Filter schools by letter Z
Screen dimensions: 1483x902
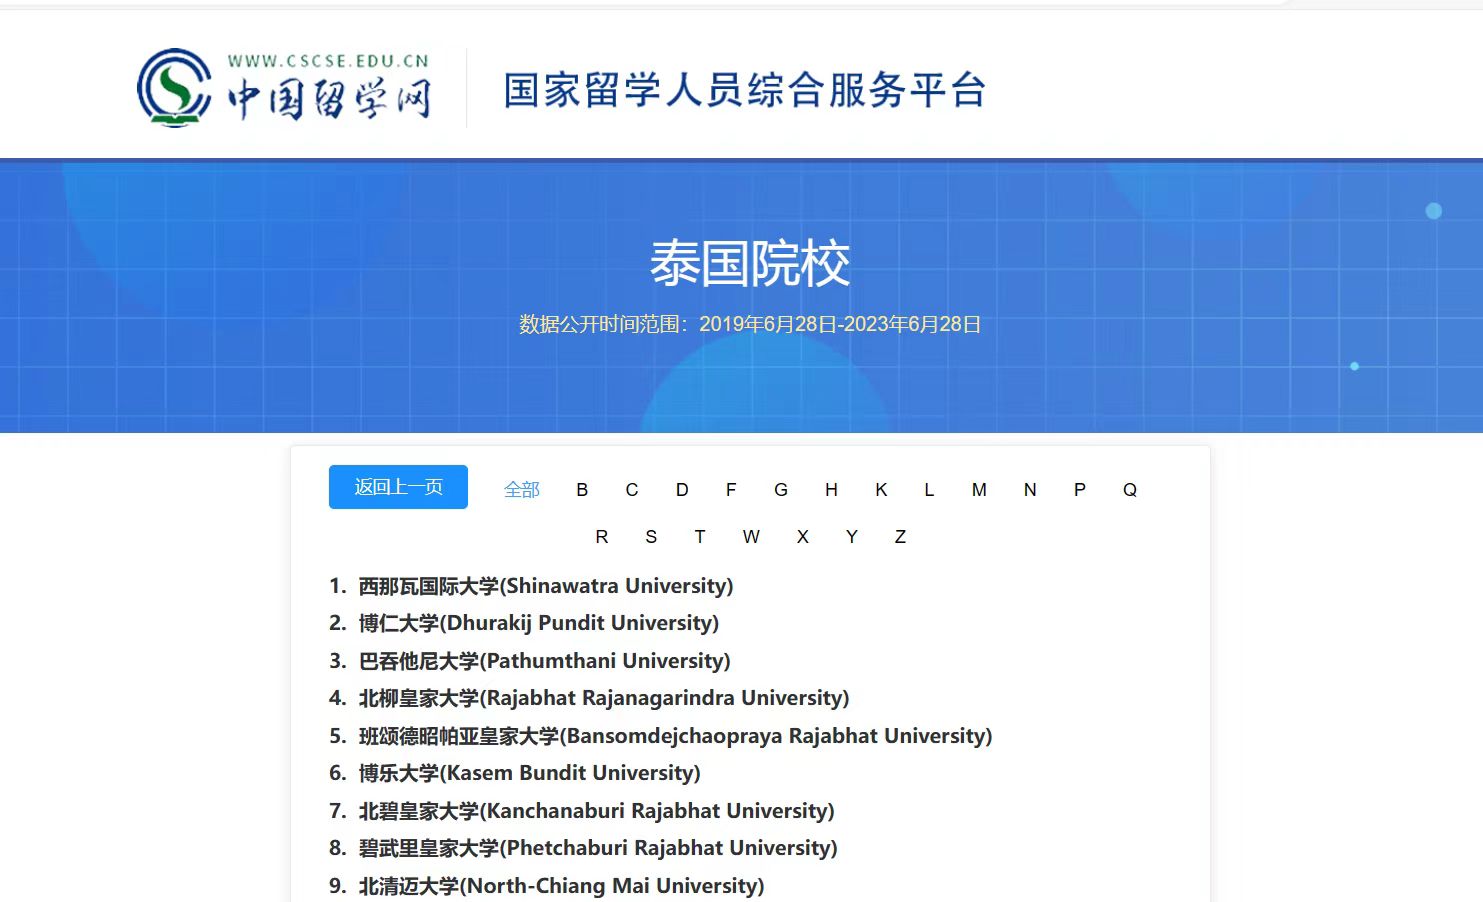point(900,537)
